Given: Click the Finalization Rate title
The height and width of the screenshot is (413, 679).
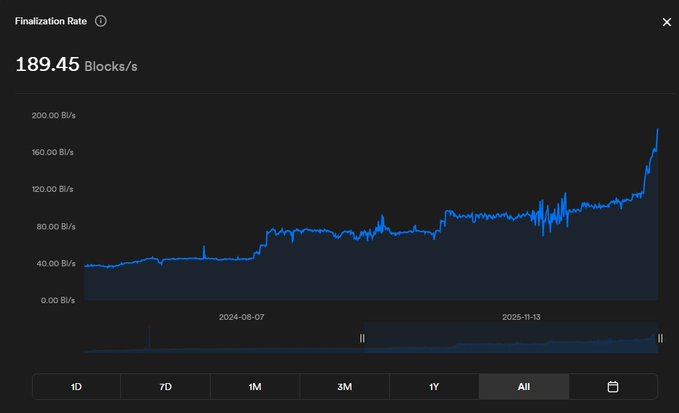Looking at the screenshot, I should [x=51, y=21].
